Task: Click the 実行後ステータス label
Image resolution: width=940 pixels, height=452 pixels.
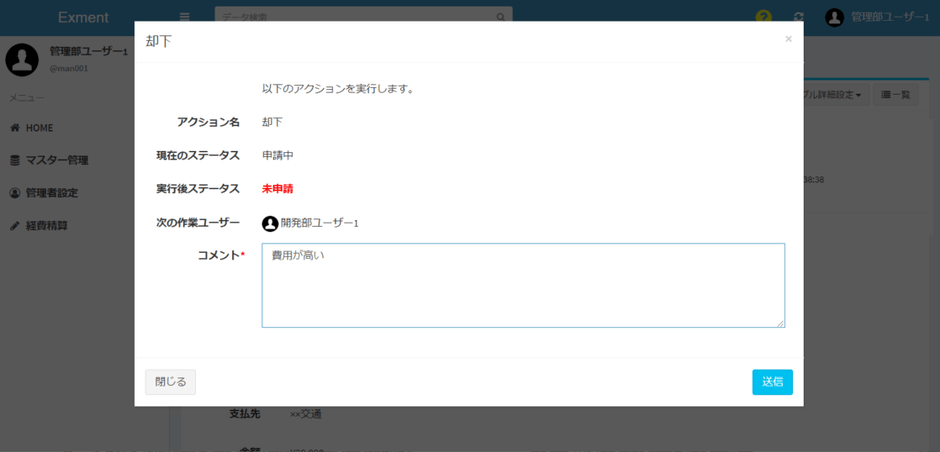Action: tap(198, 189)
